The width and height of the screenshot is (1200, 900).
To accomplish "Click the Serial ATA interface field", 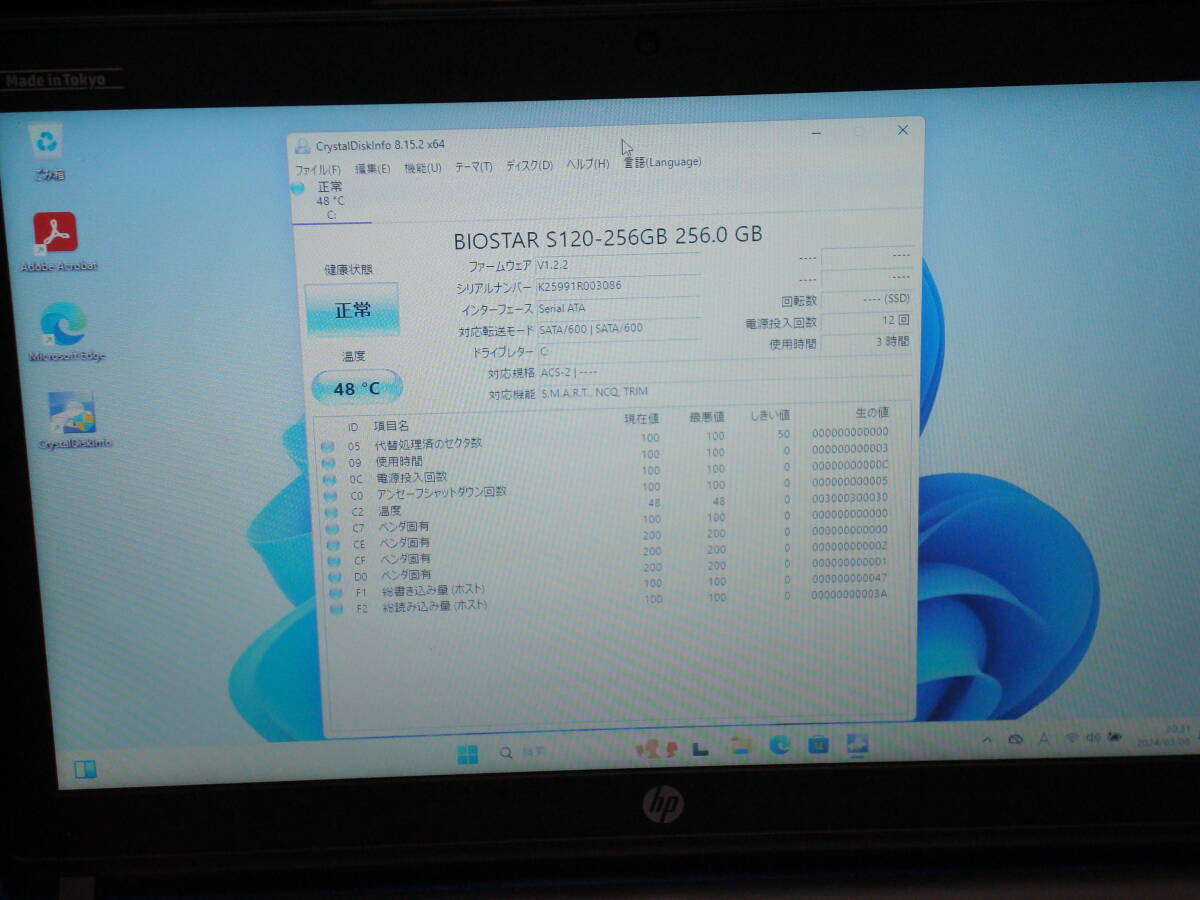I will click(x=617, y=307).
